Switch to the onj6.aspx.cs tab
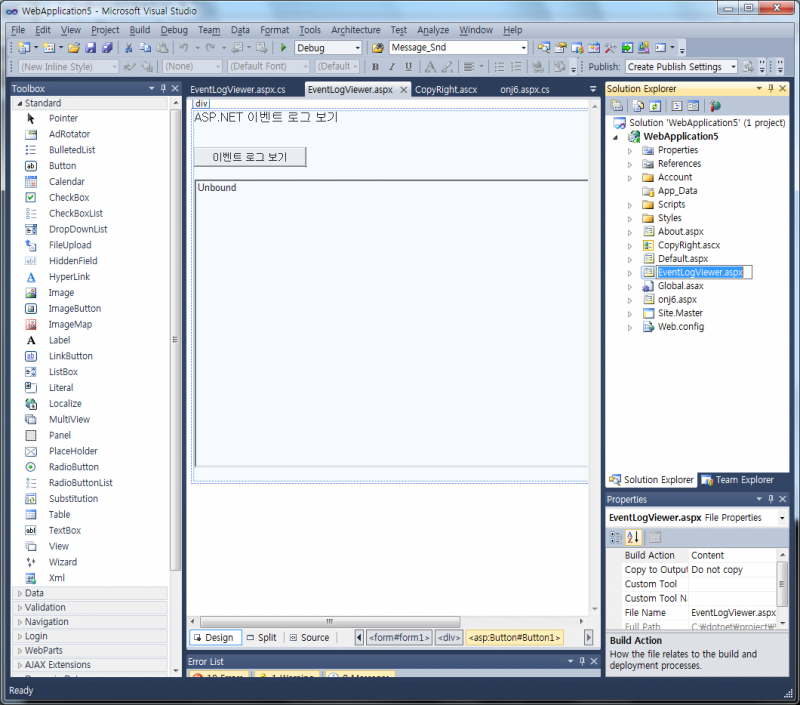 click(x=524, y=90)
